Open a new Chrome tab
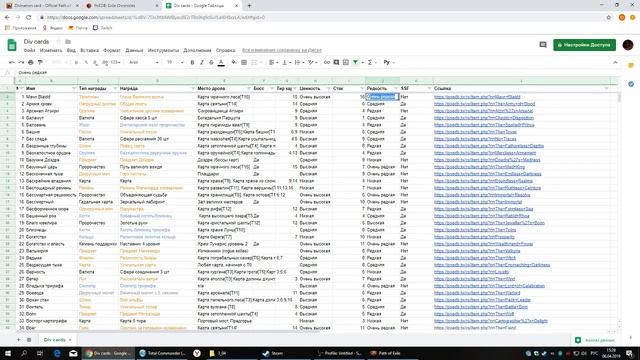The image size is (640, 360). tap(249, 6)
